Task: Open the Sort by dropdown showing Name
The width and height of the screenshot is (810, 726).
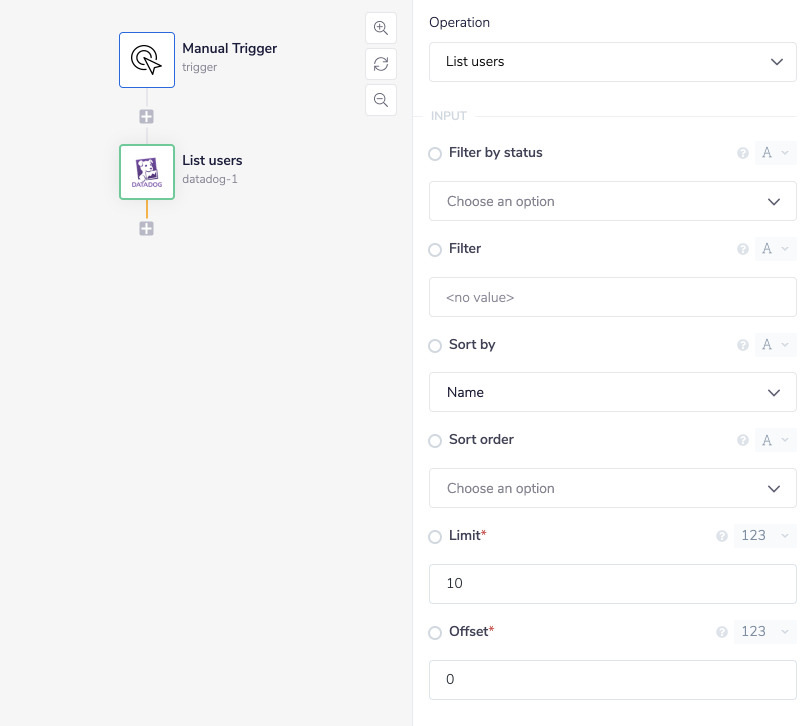Action: [x=612, y=392]
